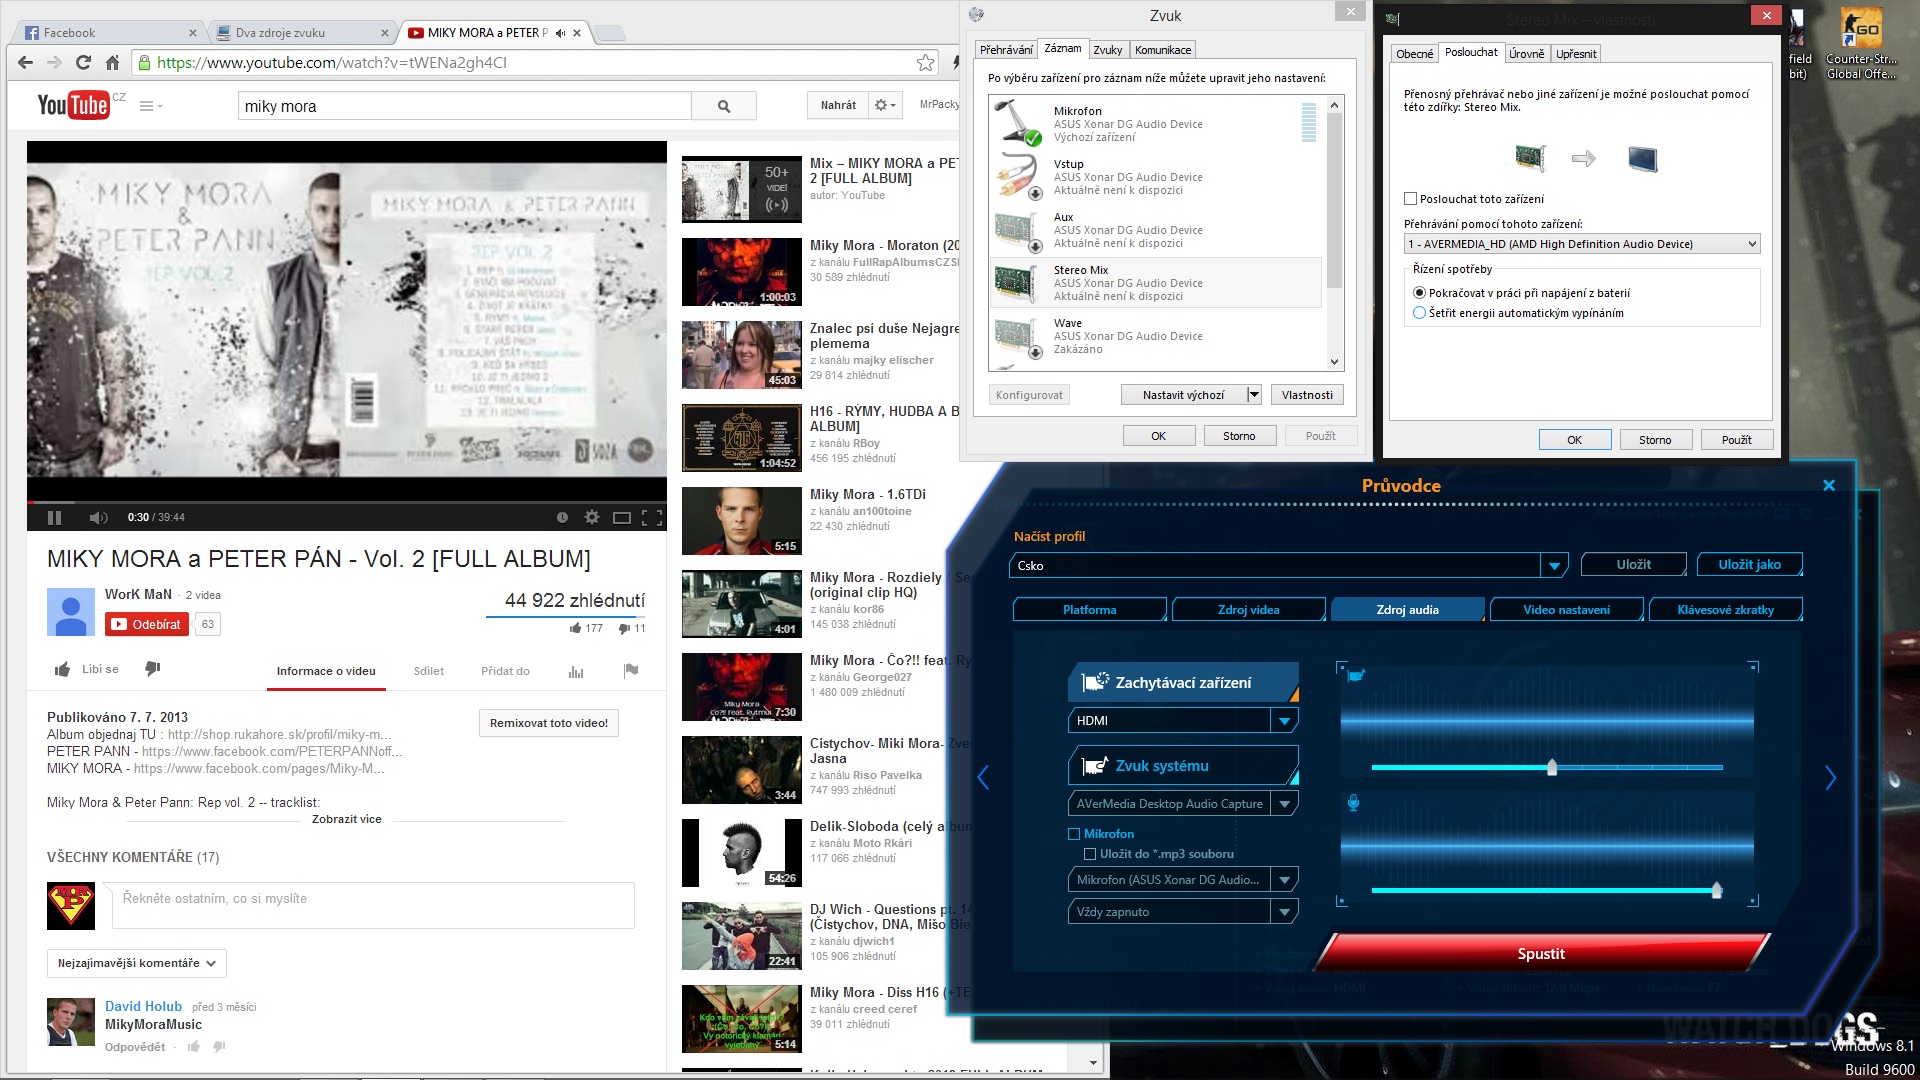Enable Poslouchat toto zařízení checkbox

pyautogui.click(x=1410, y=199)
